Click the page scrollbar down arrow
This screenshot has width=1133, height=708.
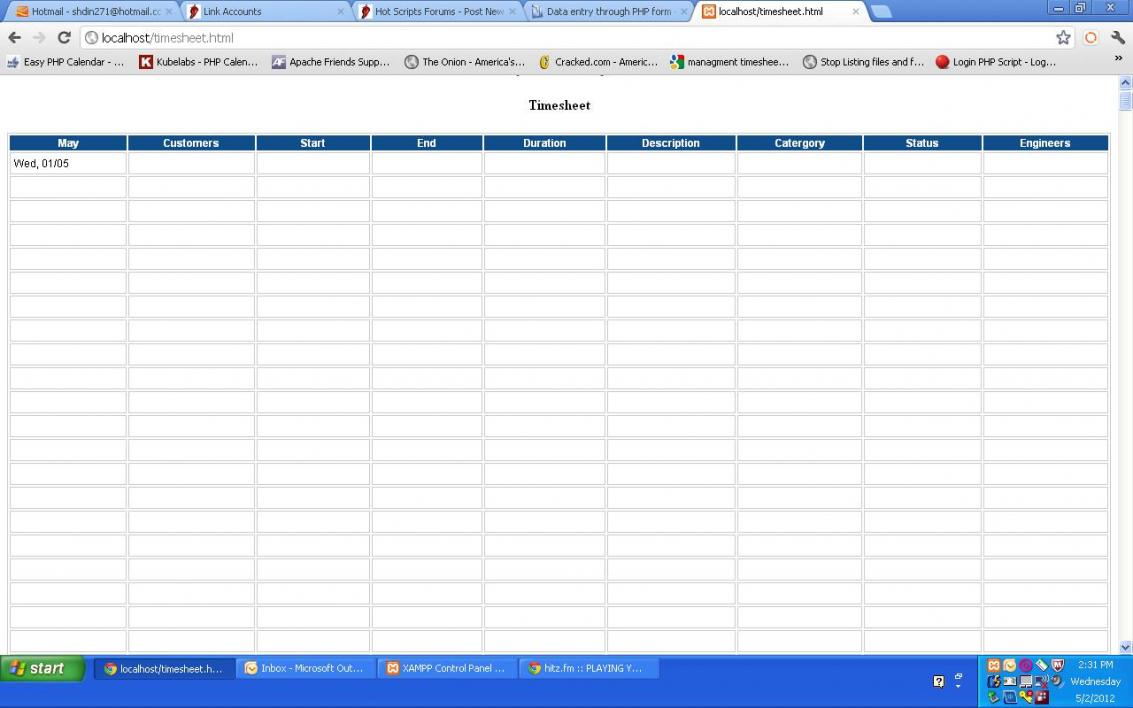click(x=1125, y=647)
